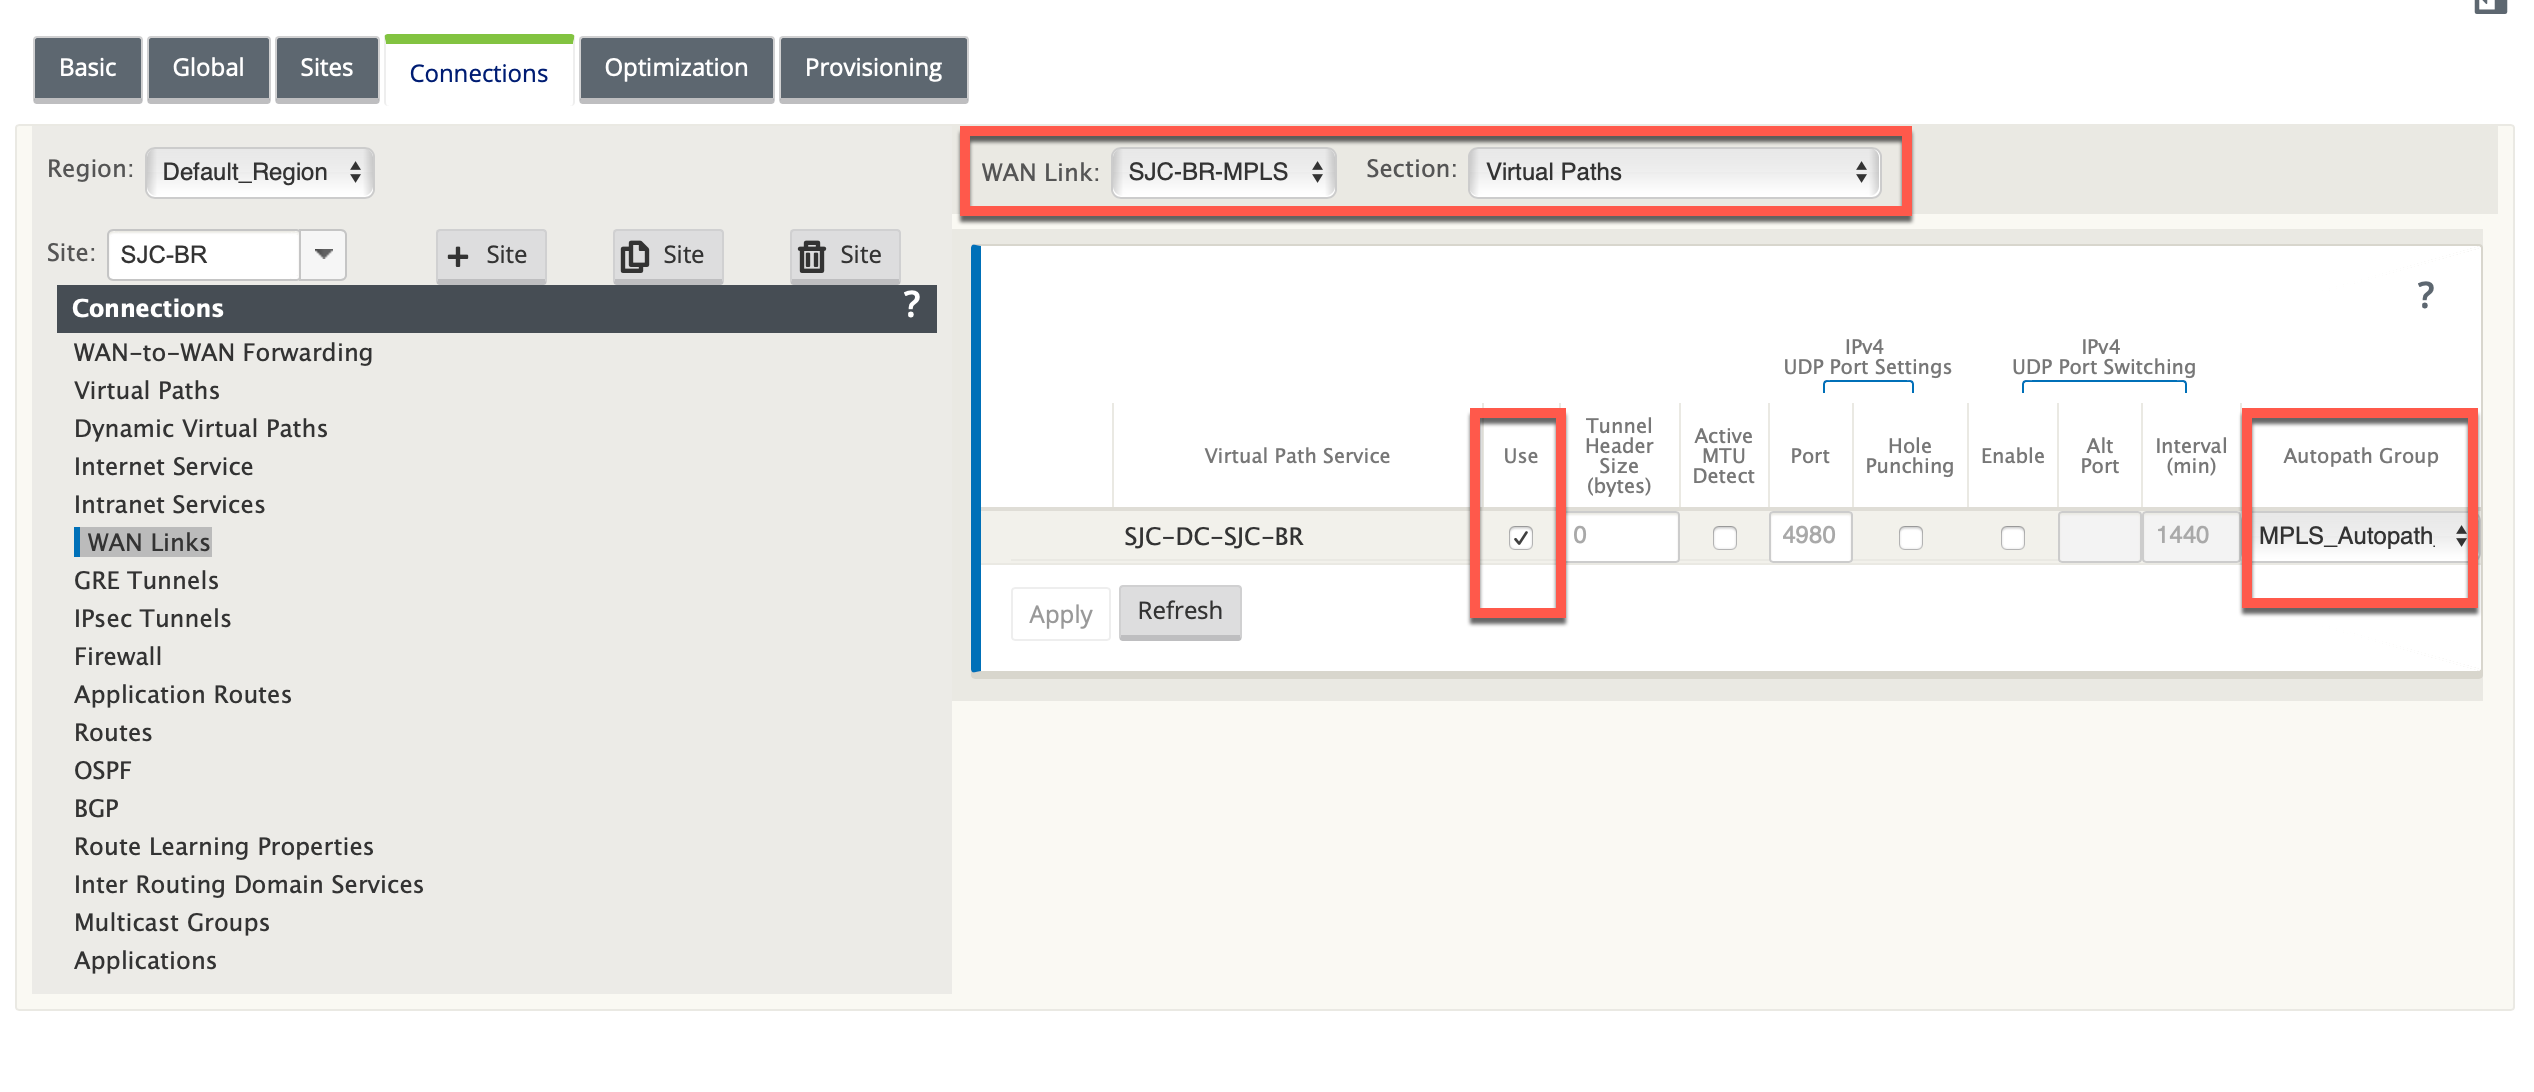Open GRE Tunnels section
This screenshot has width=2534, height=1092.
click(146, 580)
